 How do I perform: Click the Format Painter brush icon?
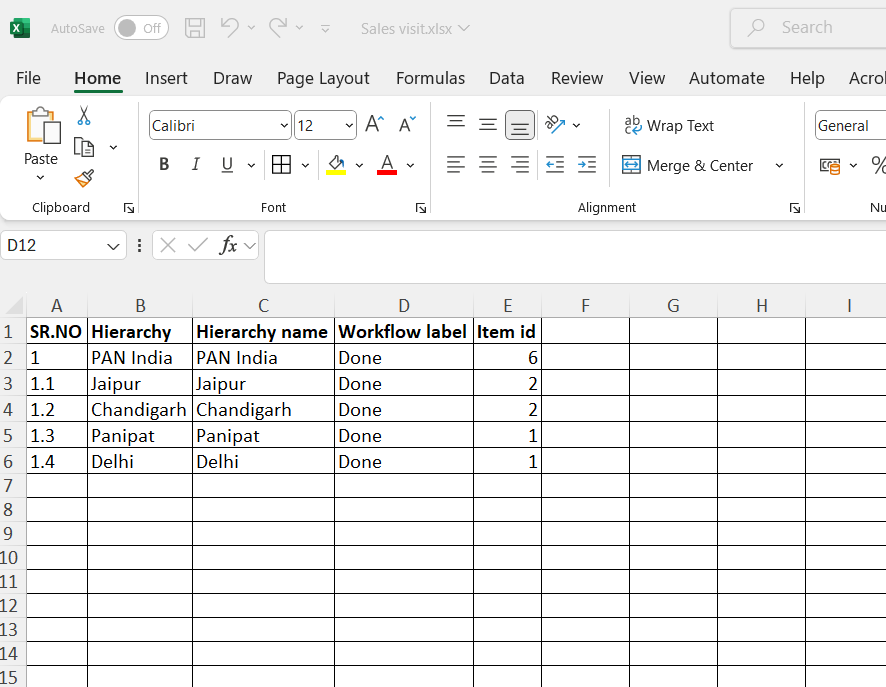click(x=84, y=179)
